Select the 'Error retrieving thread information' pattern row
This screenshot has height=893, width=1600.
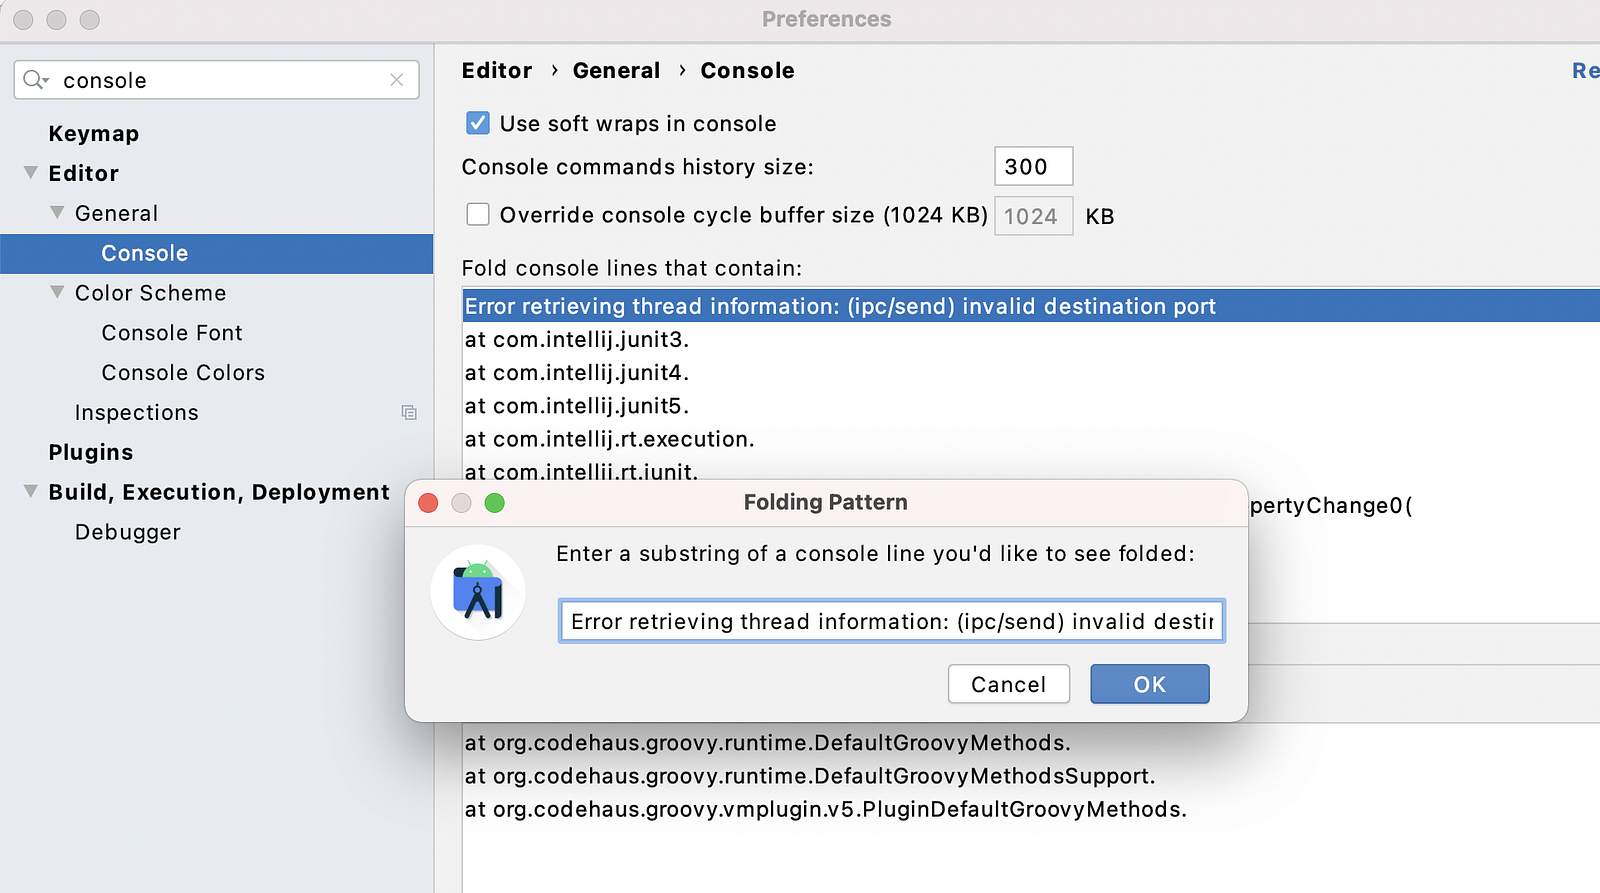1031,306
